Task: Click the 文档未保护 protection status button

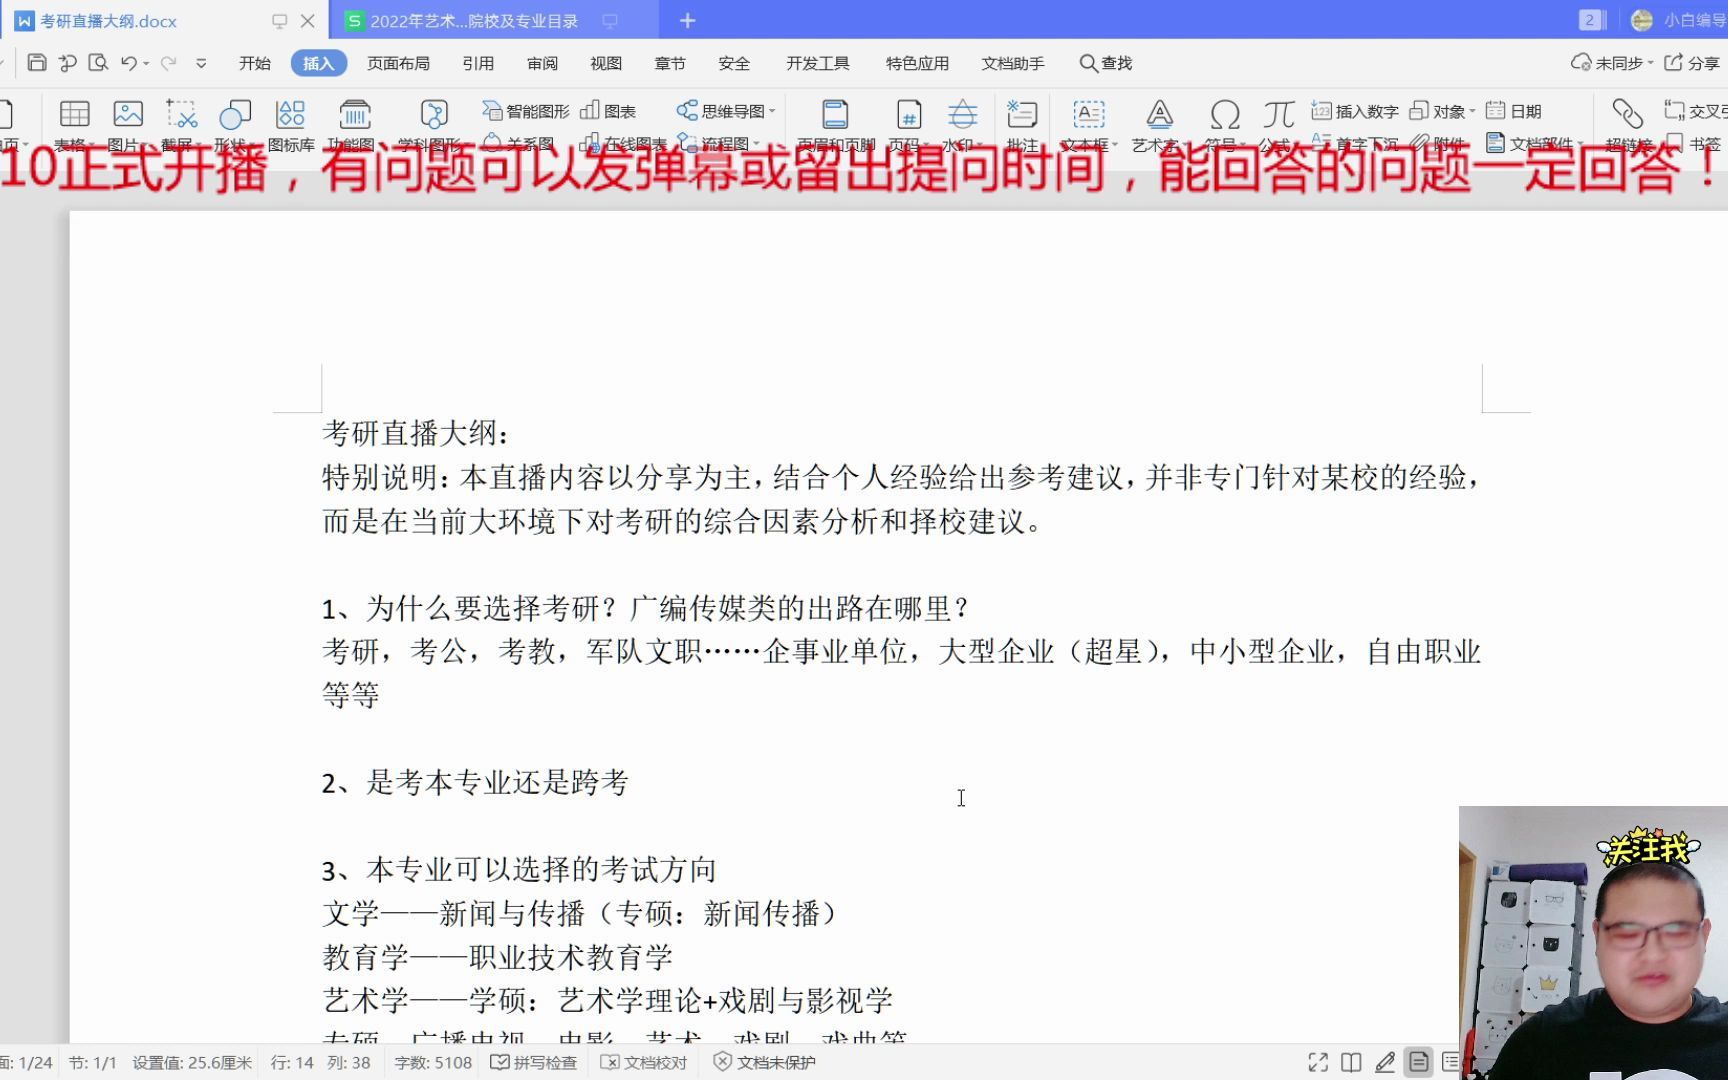Action: coord(765,1062)
